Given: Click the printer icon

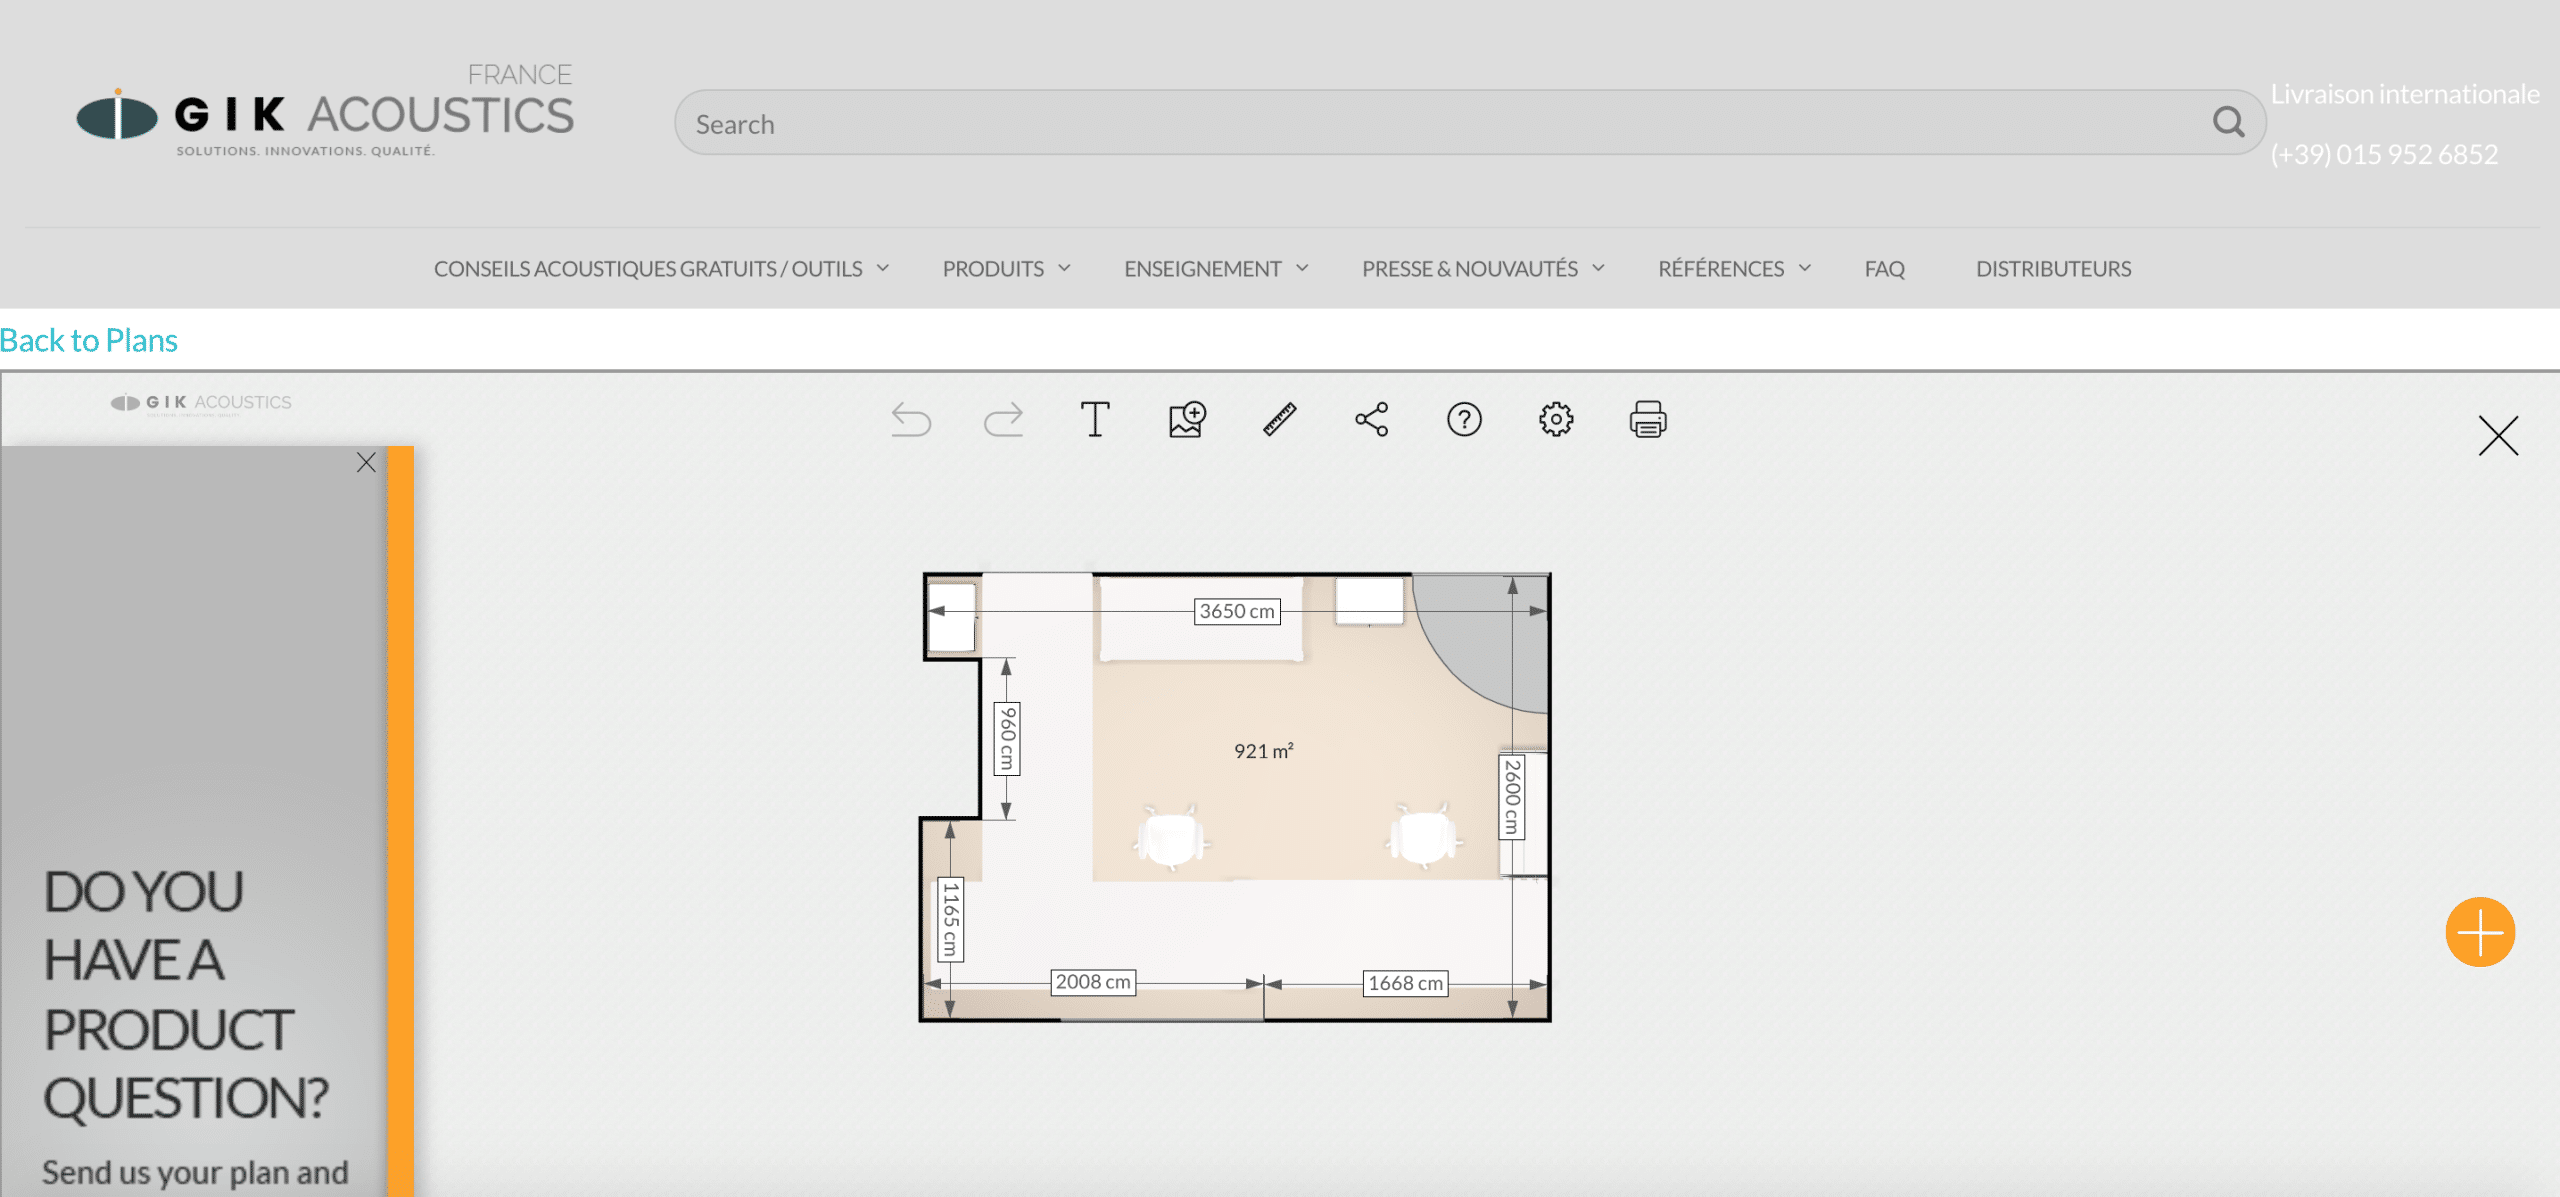Looking at the screenshot, I should pyautogui.click(x=1648, y=420).
